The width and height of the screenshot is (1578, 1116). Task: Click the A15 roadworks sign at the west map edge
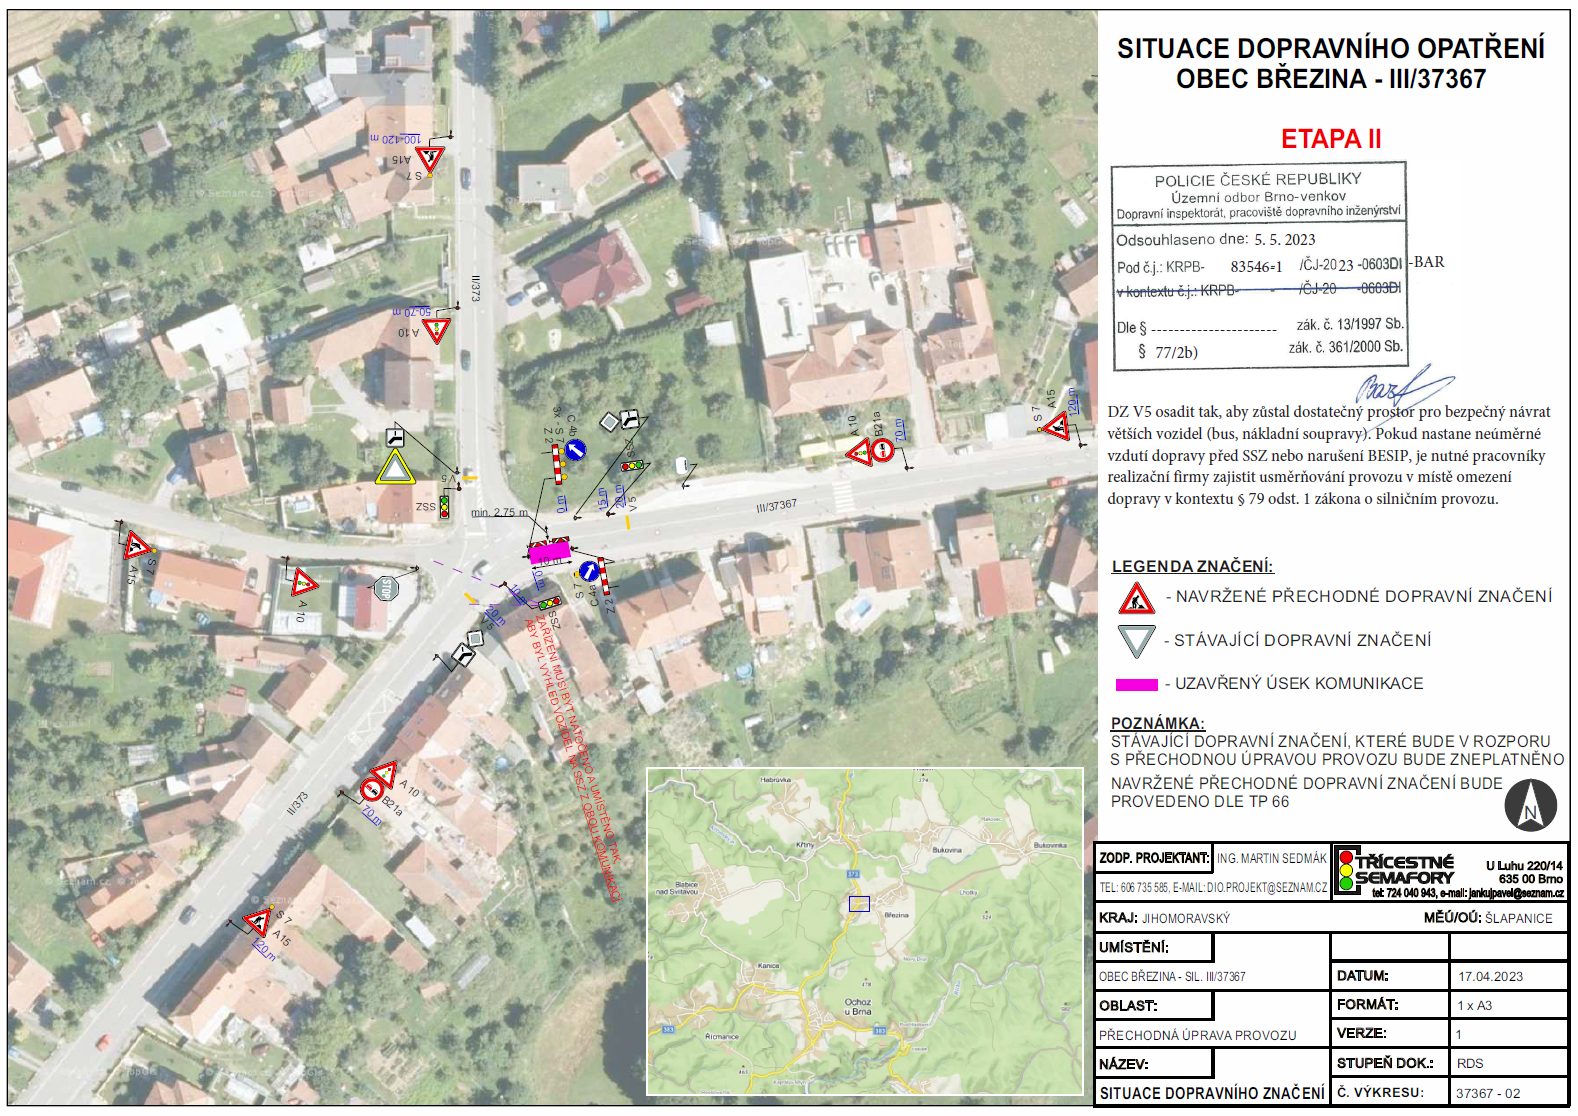point(136,547)
